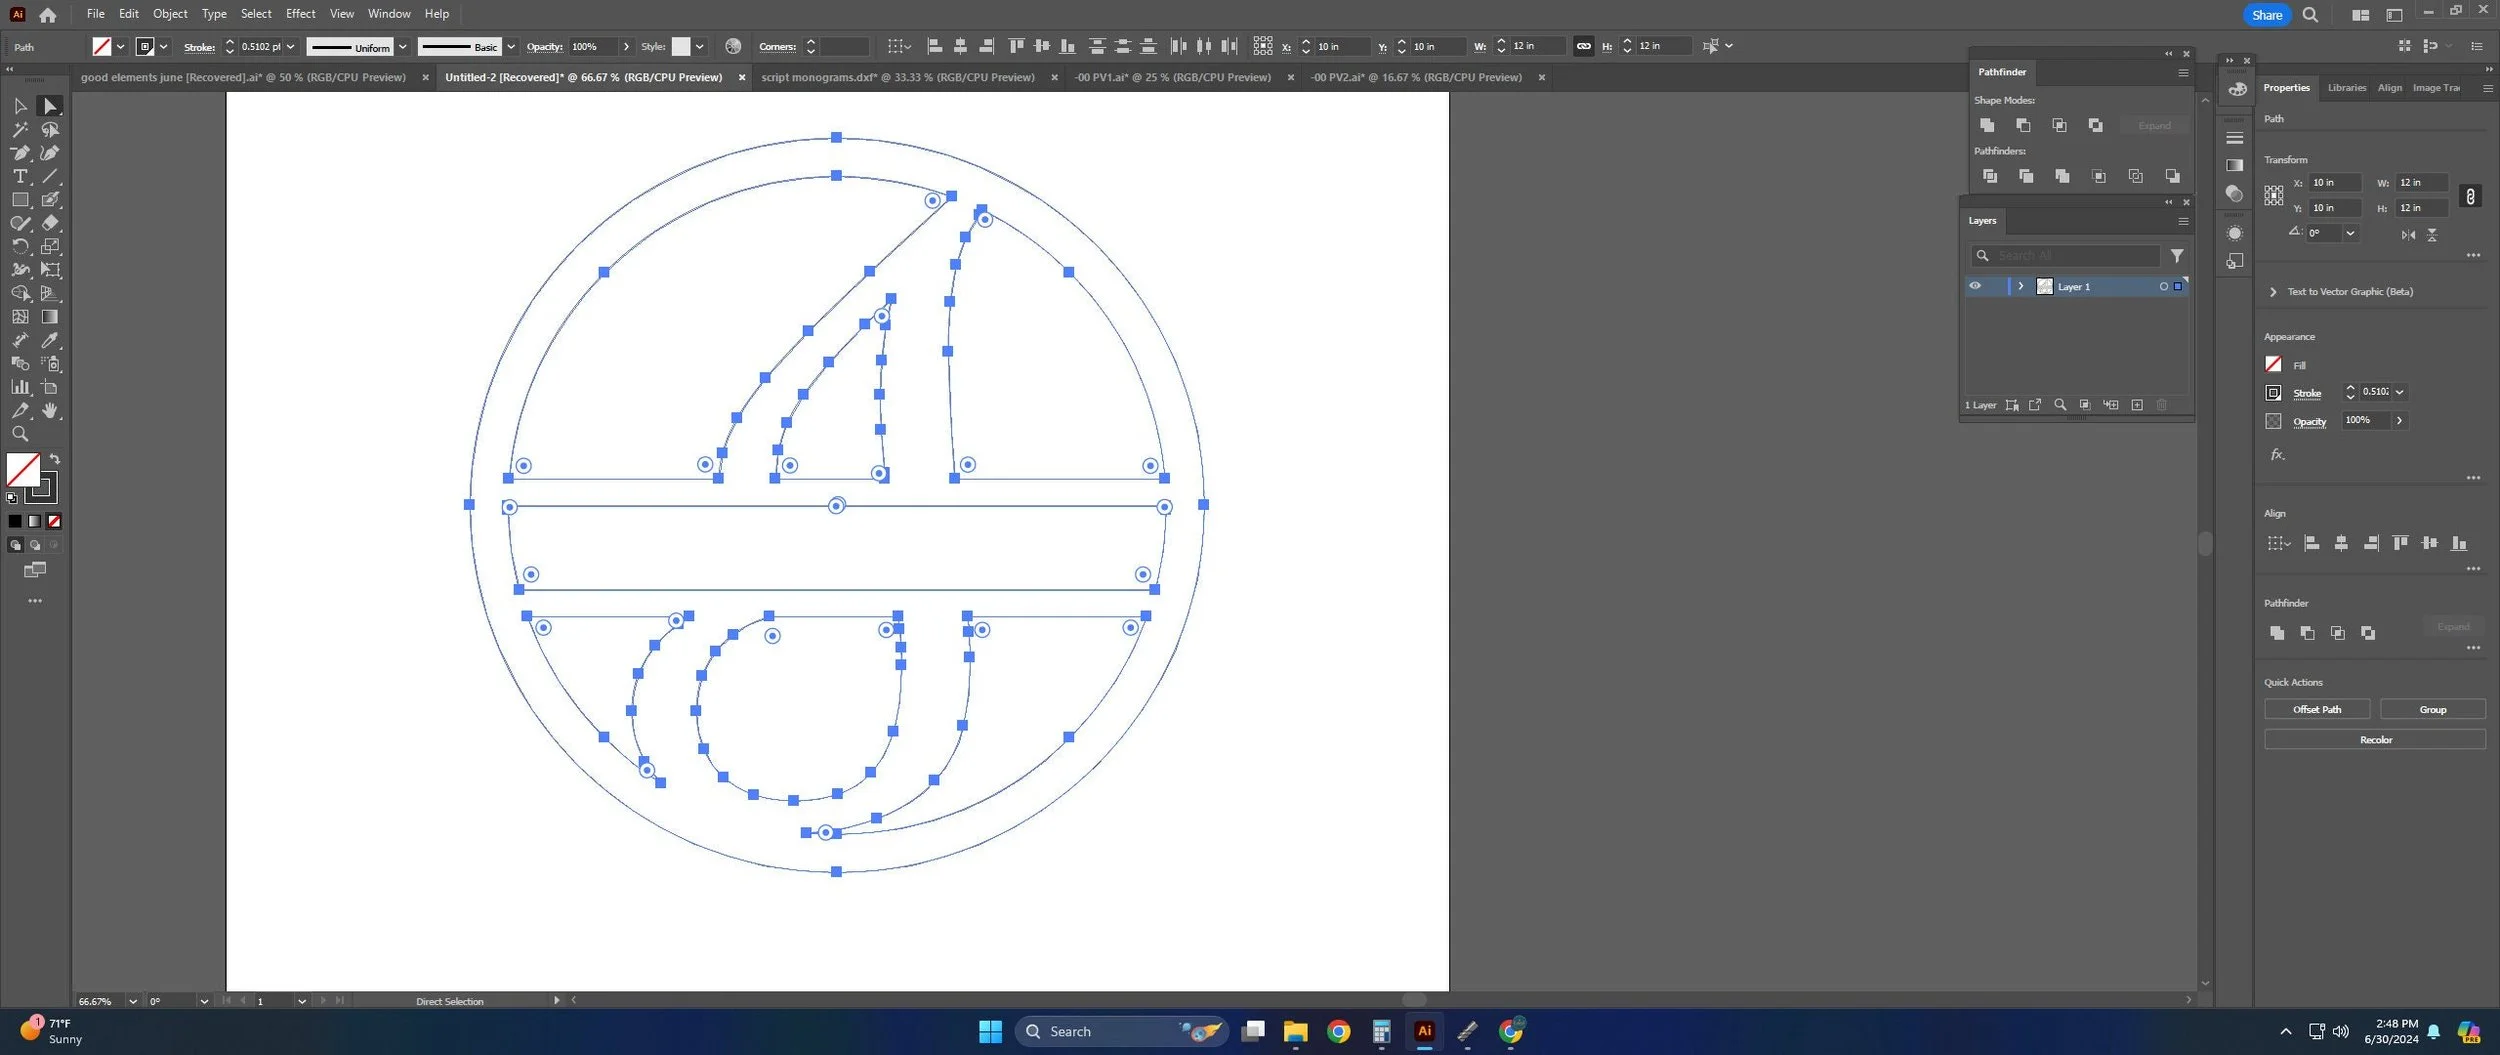The height and width of the screenshot is (1055, 2500).
Task: Open stroke weight dropdown in Properties panel
Action: [2399, 392]
